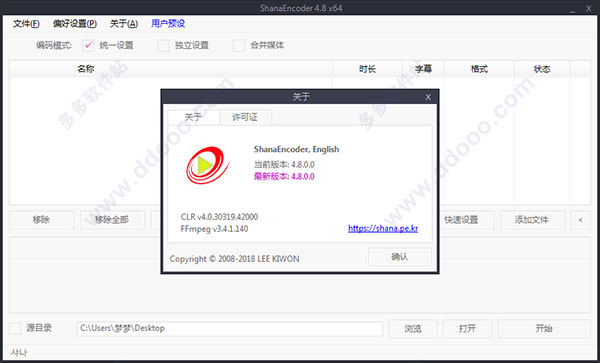
Task: Click the 确认 button in the dialog
Action: (x=400, y=257)
